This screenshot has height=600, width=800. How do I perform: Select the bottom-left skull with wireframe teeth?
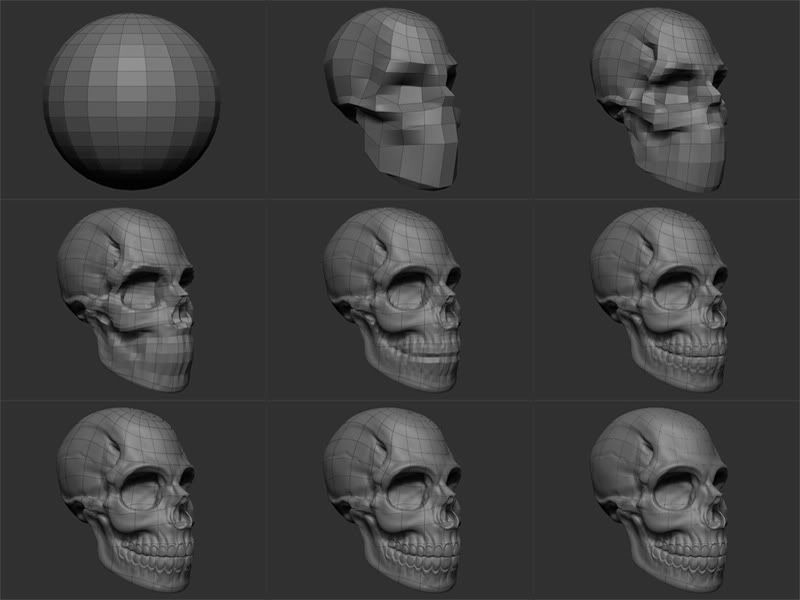click(129, 498)
